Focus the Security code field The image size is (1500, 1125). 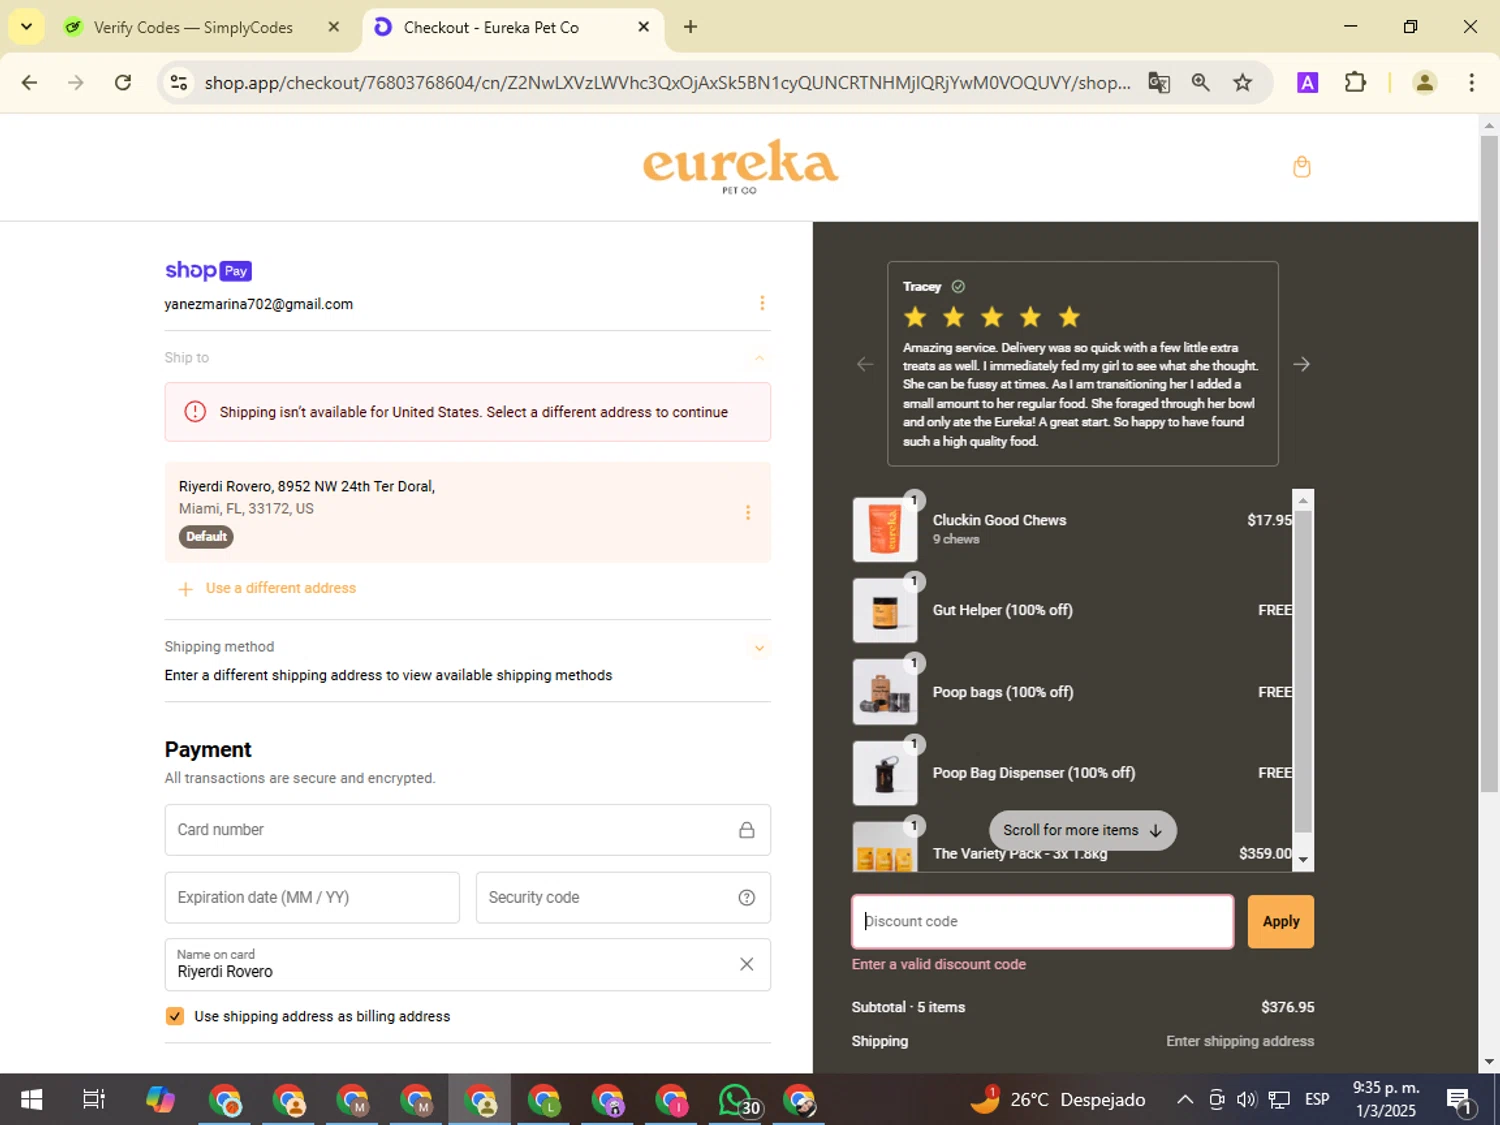tap(623, 898)
